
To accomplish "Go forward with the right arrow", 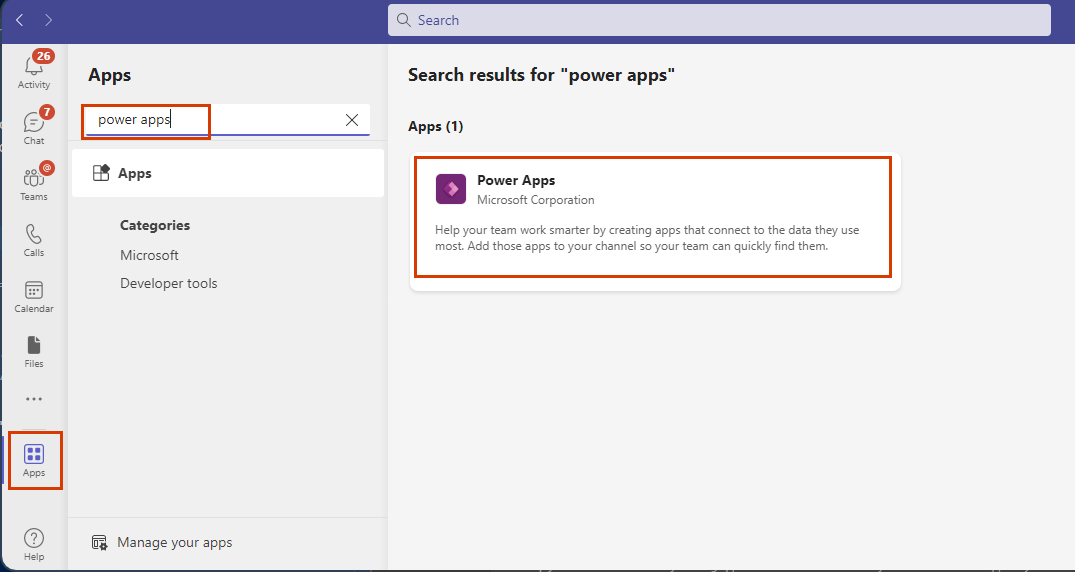I will pos(48,21).
